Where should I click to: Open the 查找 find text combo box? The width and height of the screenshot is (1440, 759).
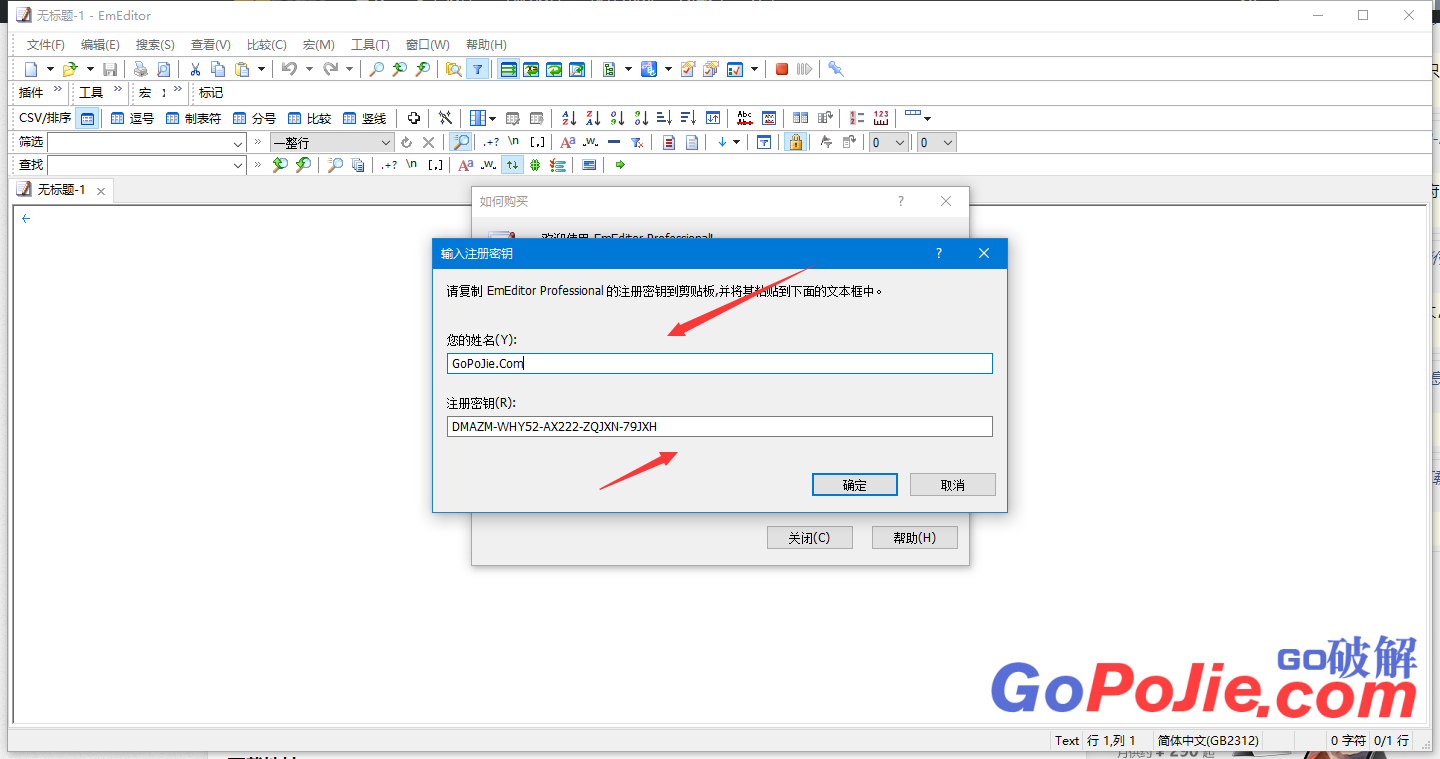(146, 165)
